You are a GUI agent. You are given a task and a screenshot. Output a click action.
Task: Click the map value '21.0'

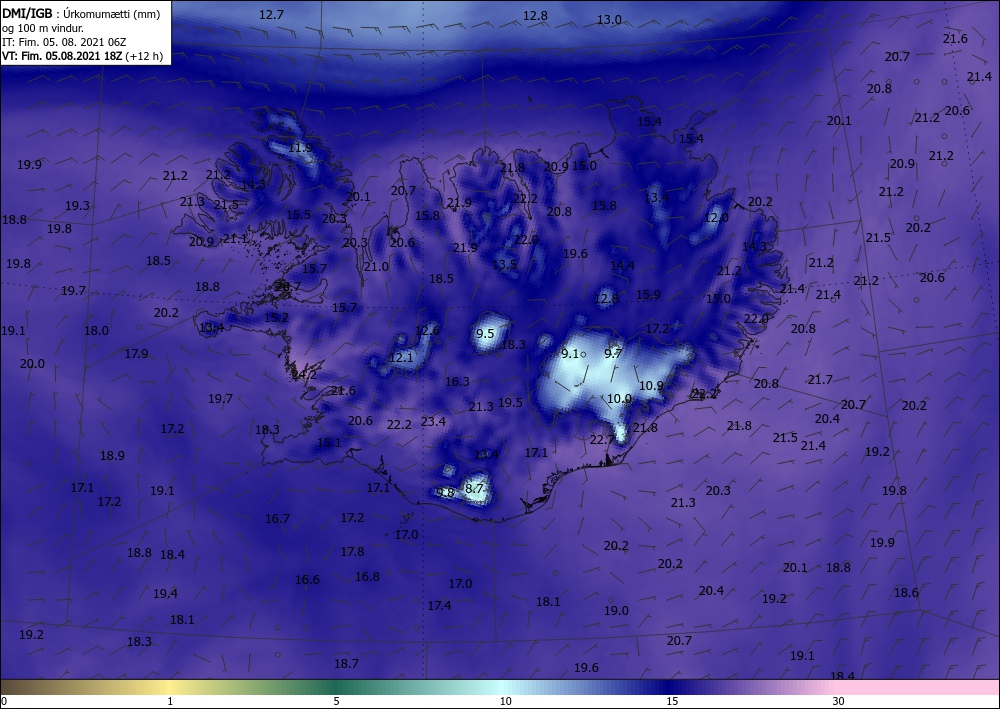[x=376, y=267]
